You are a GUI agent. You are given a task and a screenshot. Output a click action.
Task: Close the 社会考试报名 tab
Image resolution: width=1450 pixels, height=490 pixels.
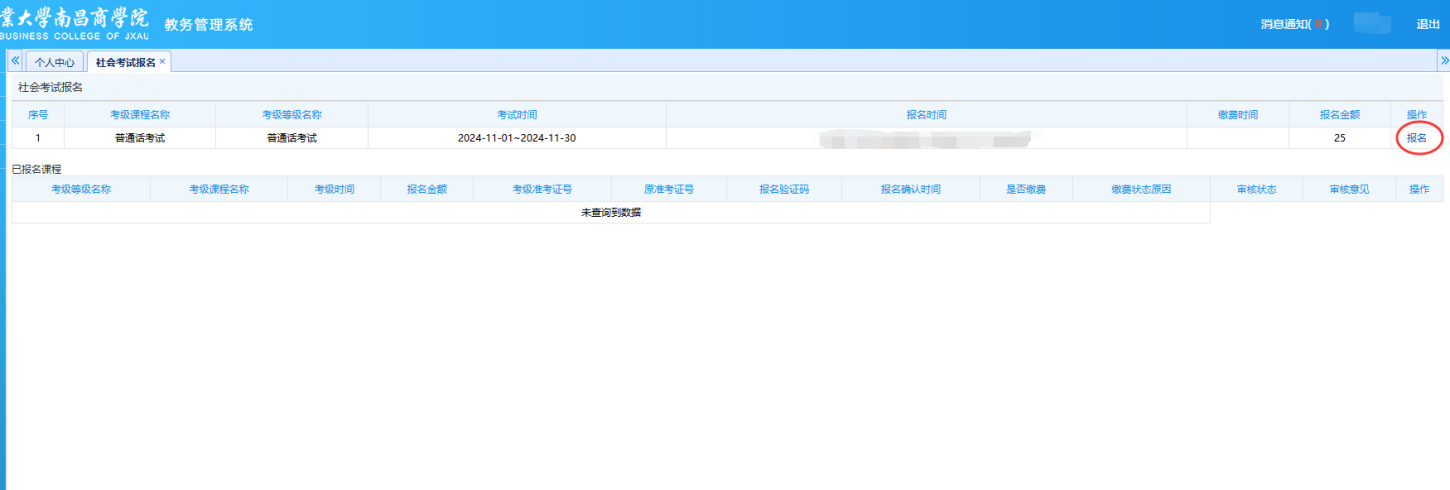pos(162,61)
